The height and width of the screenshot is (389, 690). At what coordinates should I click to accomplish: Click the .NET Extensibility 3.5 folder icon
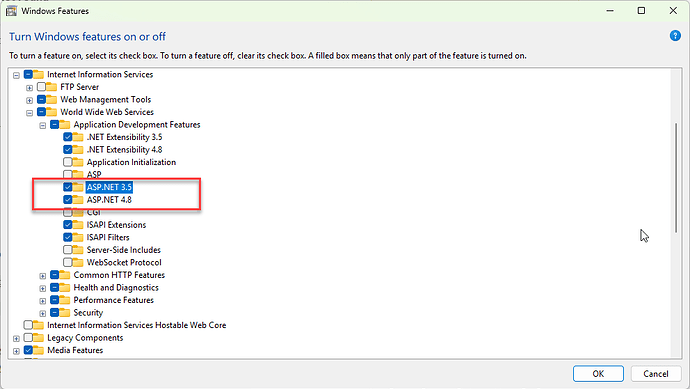[x=78, y=137]
